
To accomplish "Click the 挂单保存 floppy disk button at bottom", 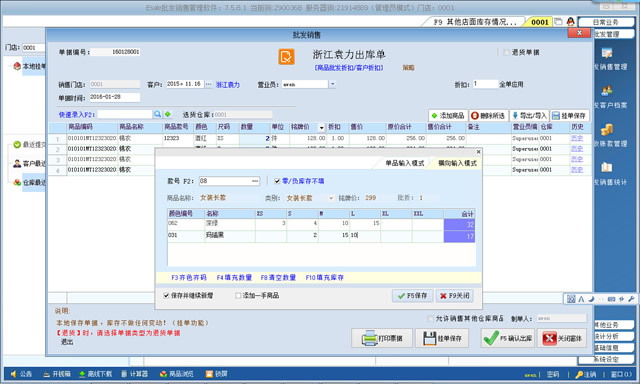I will point(442,338).
